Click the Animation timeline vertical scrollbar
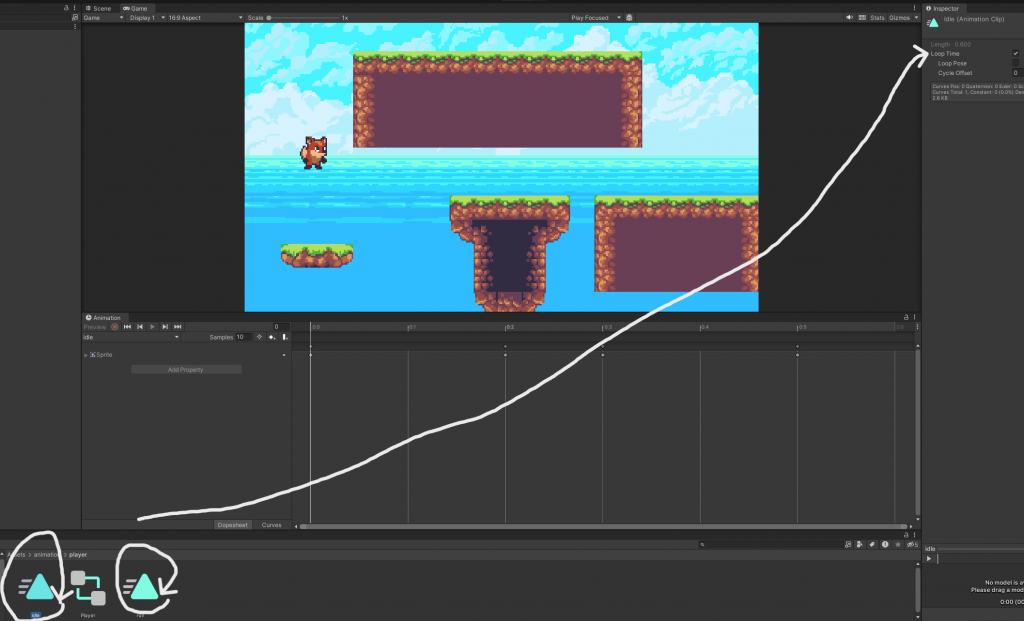 (x=918, y=432)
